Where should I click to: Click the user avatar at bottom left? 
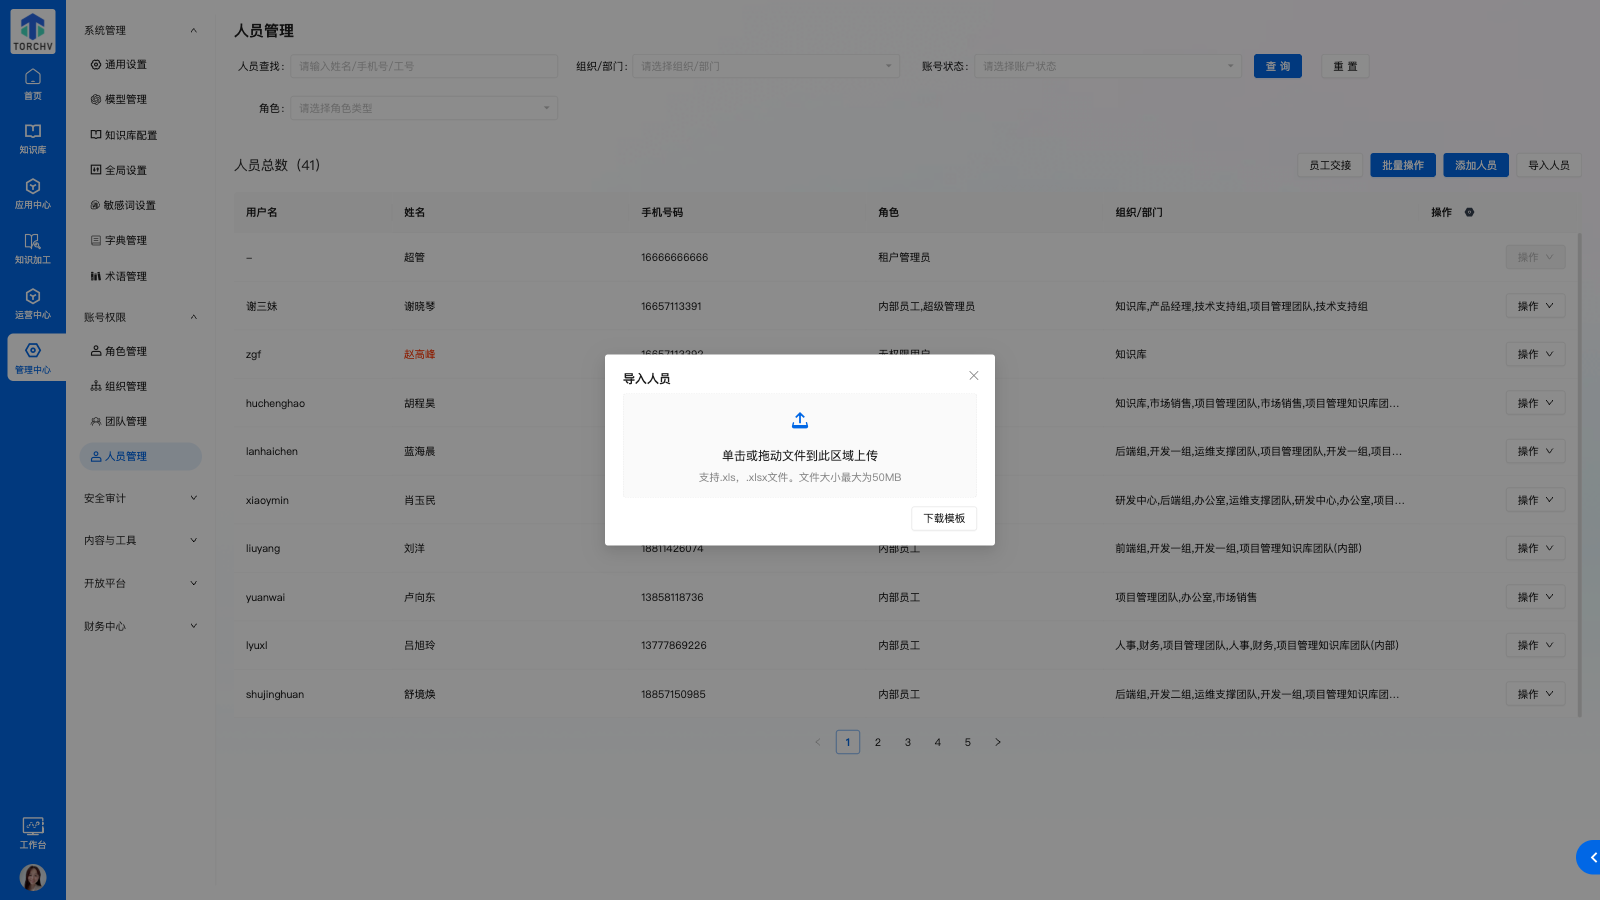33,877
